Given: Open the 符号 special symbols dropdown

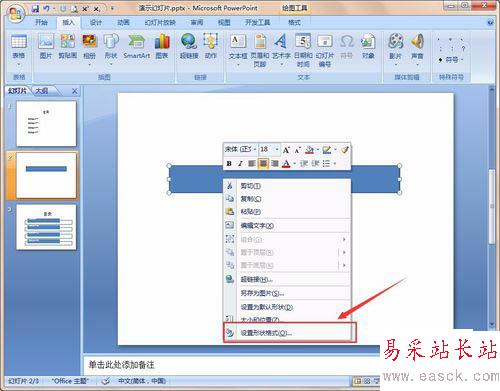Looking at the screenshot, I should 451,60.
